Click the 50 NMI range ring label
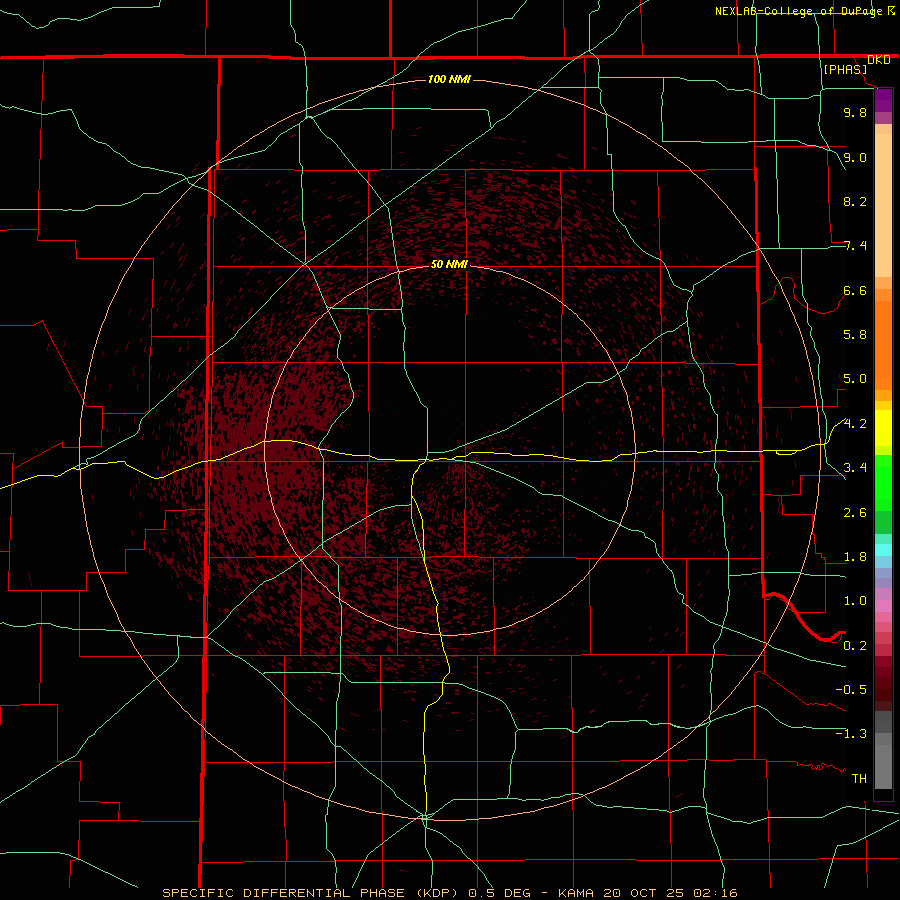Viewport: 900px width, 900px height. click(x=449, y=264)
